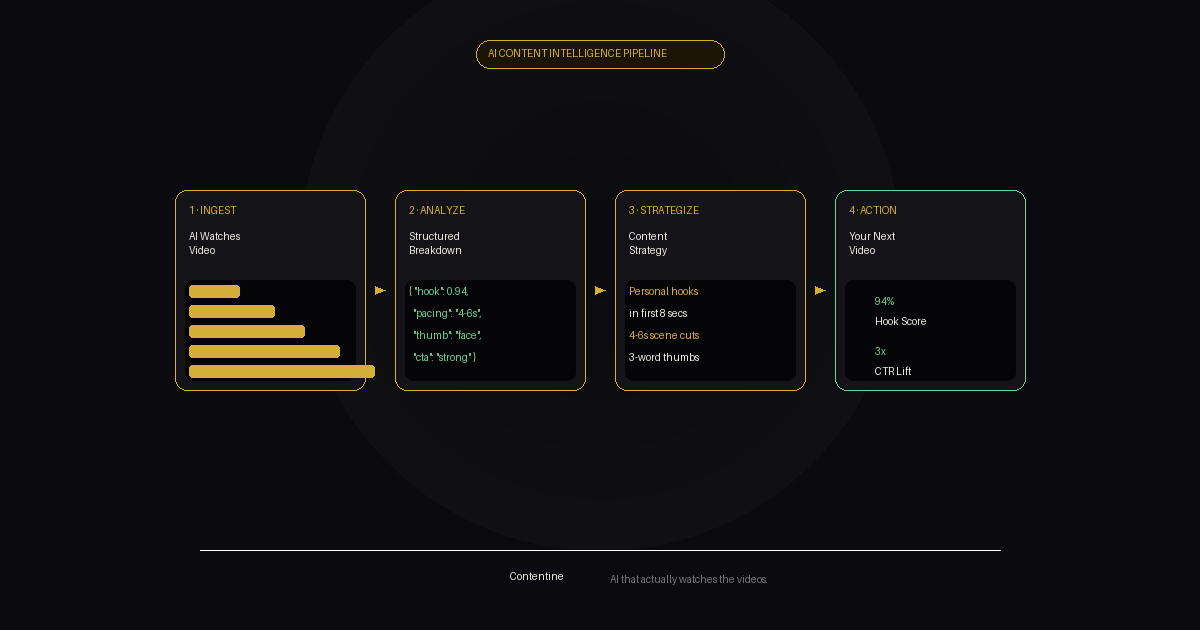Select the 'AI Watches Video' title
Screen dimensions: 1200x630
pyautogui.click(x=215, y=243)
